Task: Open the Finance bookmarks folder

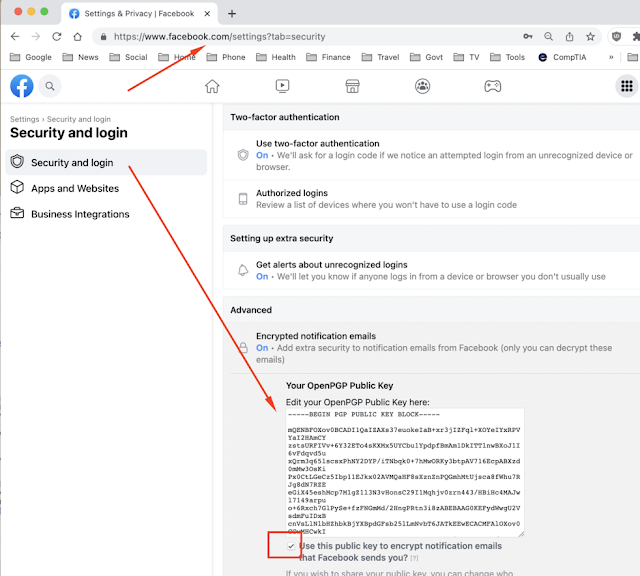Action: pyautogui.click(x=329, y=57)
